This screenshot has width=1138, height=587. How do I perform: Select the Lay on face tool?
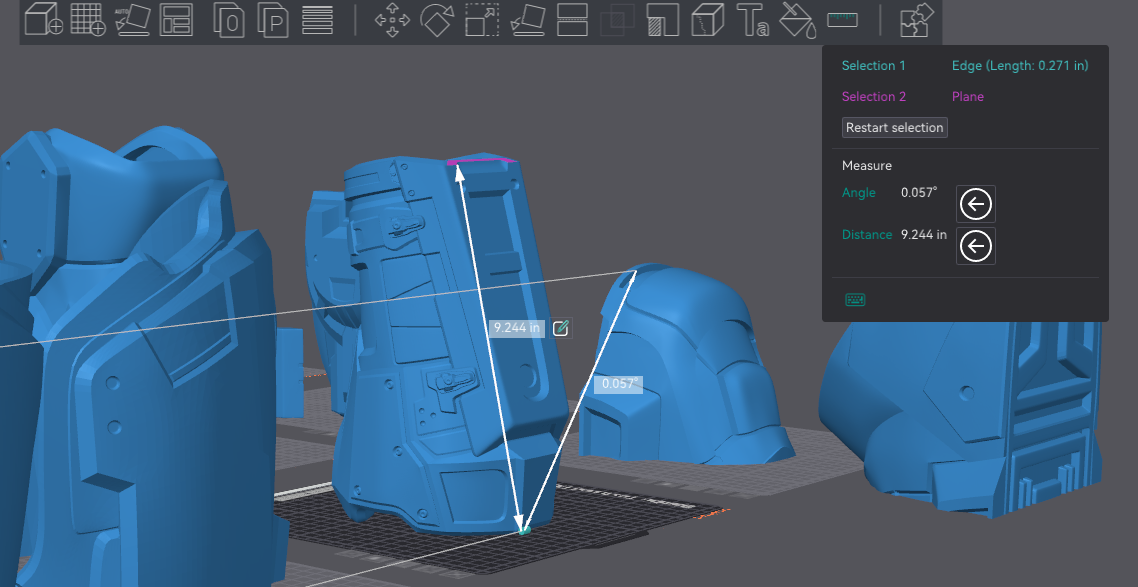tap(527, 20)
